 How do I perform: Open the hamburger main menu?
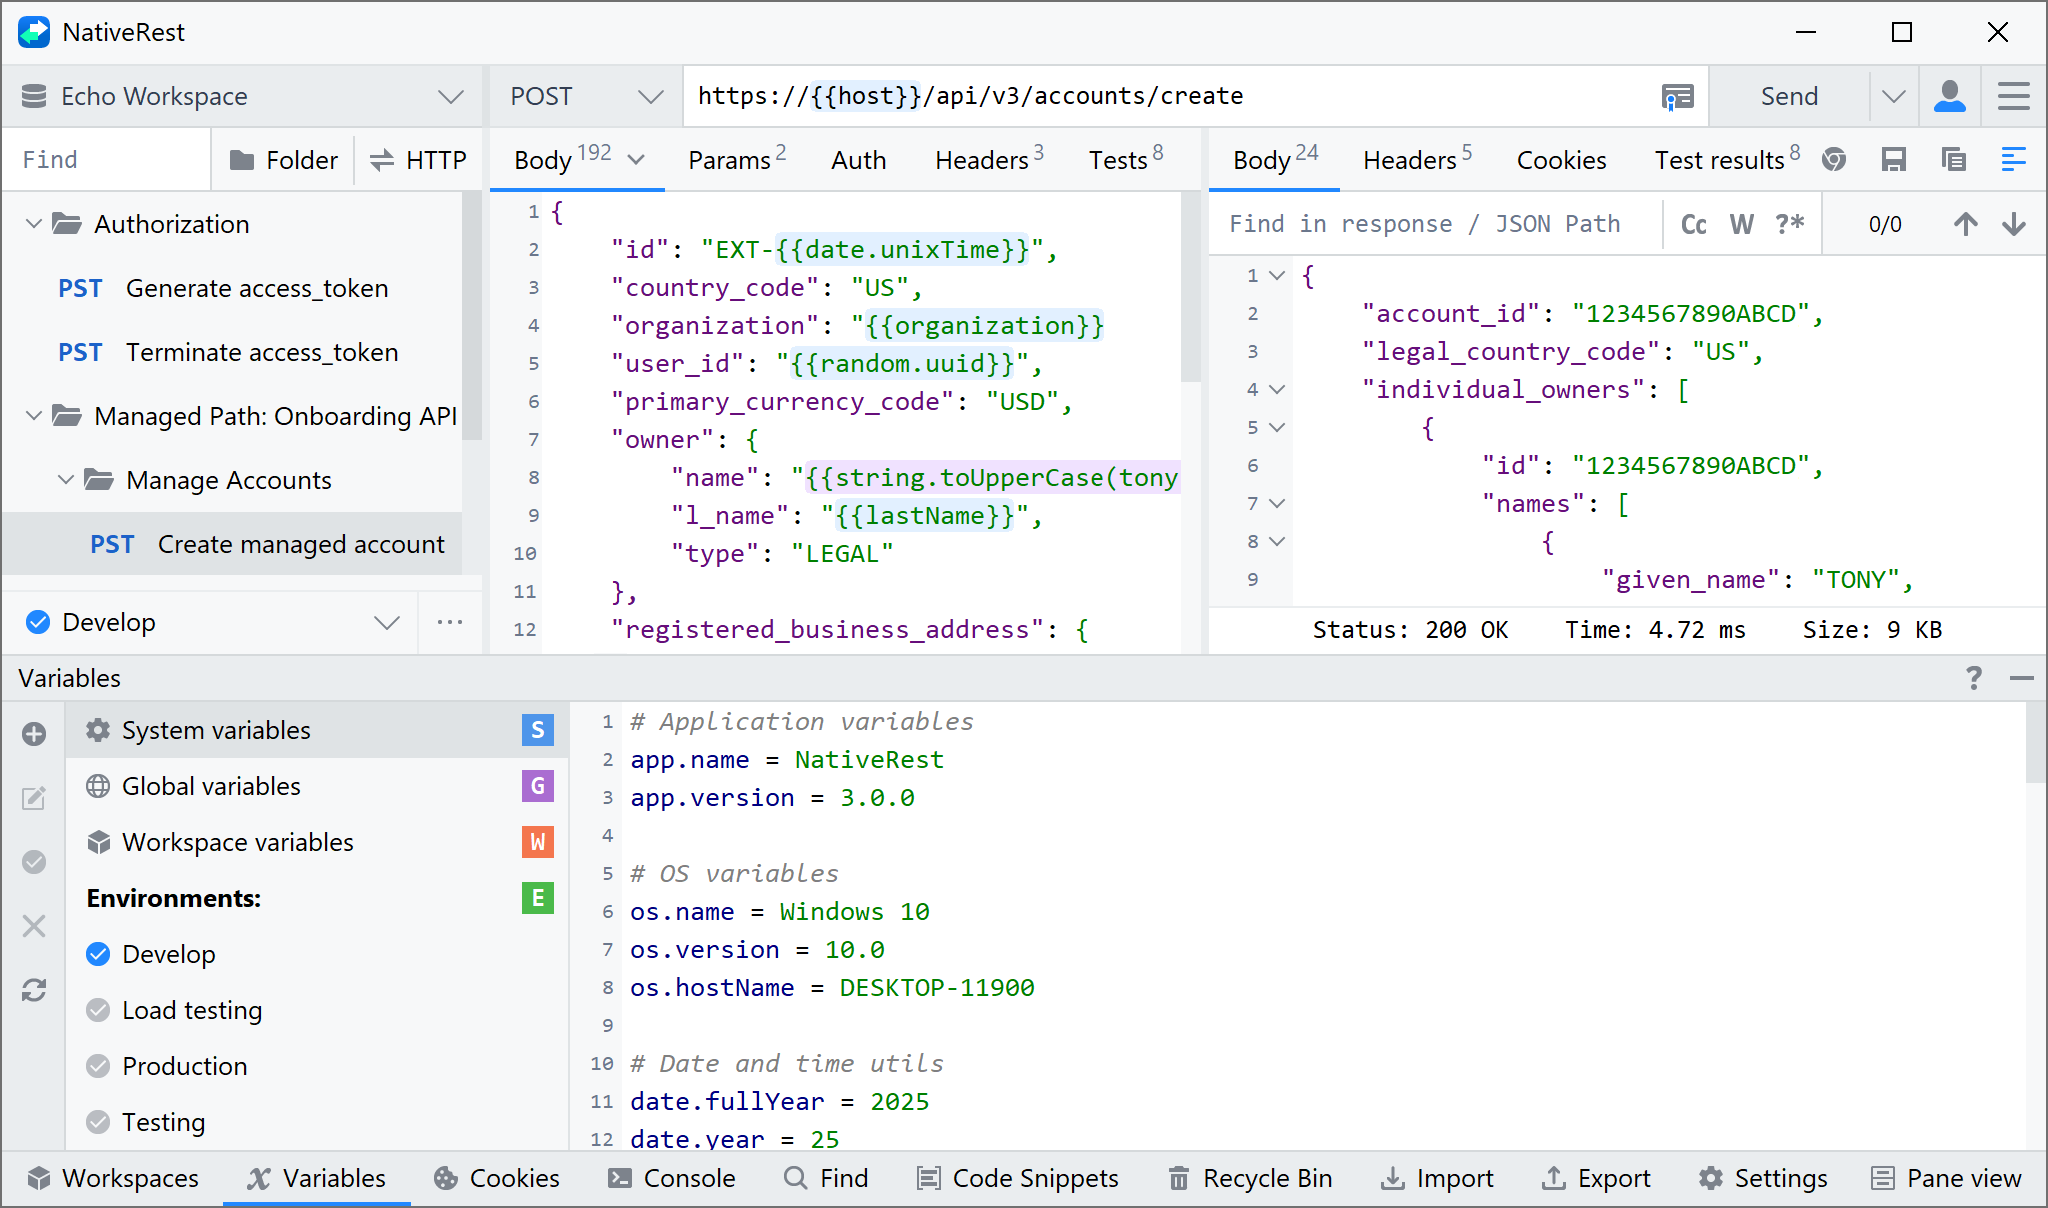(x=2013, y=96)
